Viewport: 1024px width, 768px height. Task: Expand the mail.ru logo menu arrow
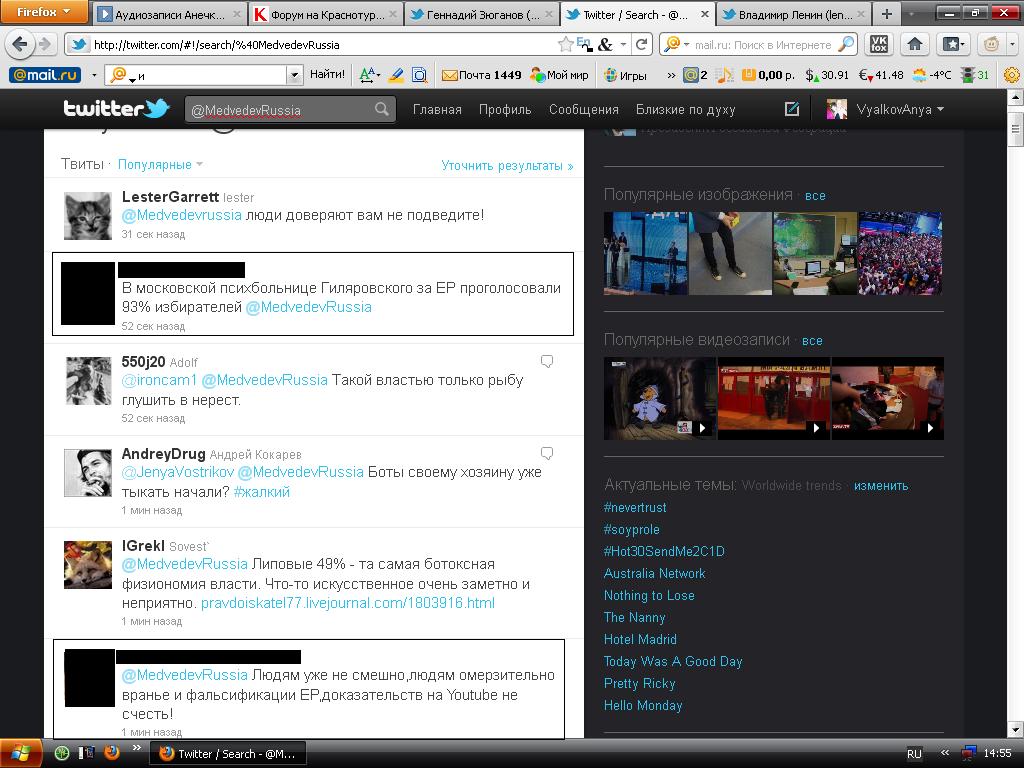click(x=94, y=75)
